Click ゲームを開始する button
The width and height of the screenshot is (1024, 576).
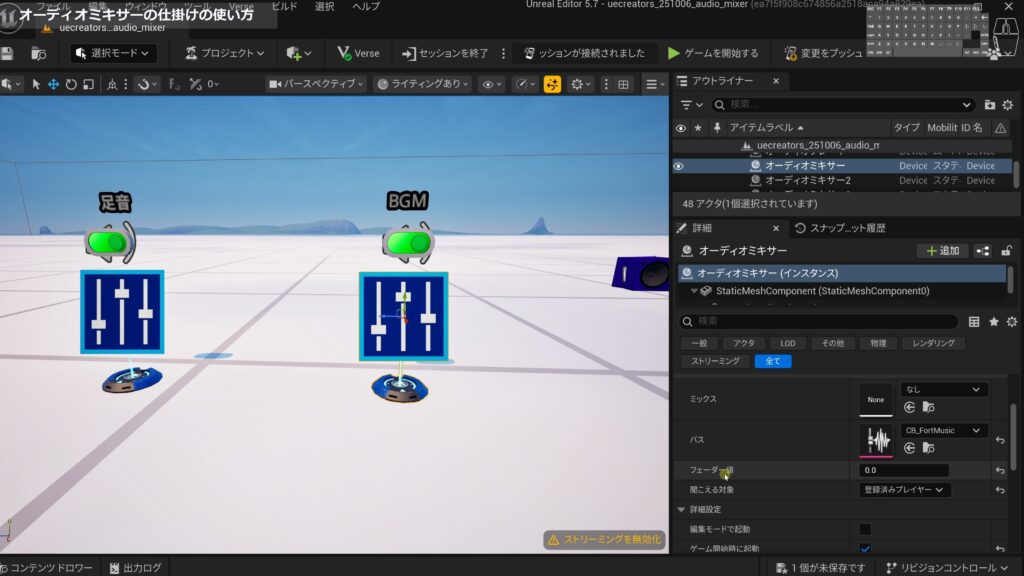click(713, 53)
